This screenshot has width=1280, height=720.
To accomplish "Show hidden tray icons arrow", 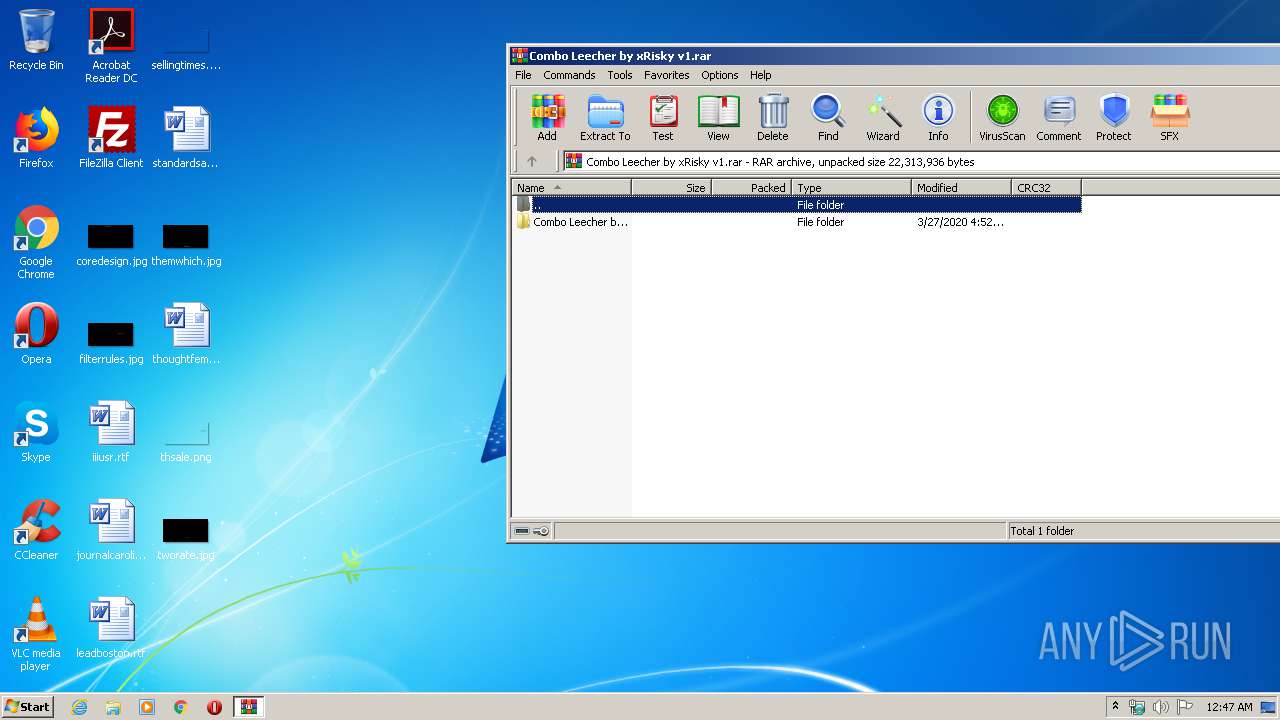I will pyautogui.click(x=1115, y=707).
